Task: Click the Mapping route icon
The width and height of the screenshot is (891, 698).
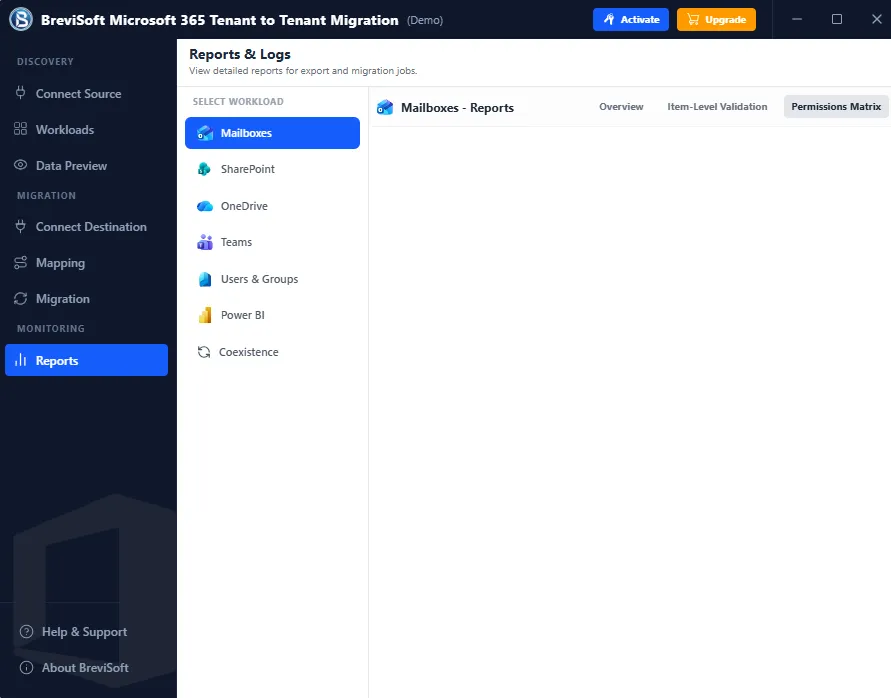Action: [20, 263]
